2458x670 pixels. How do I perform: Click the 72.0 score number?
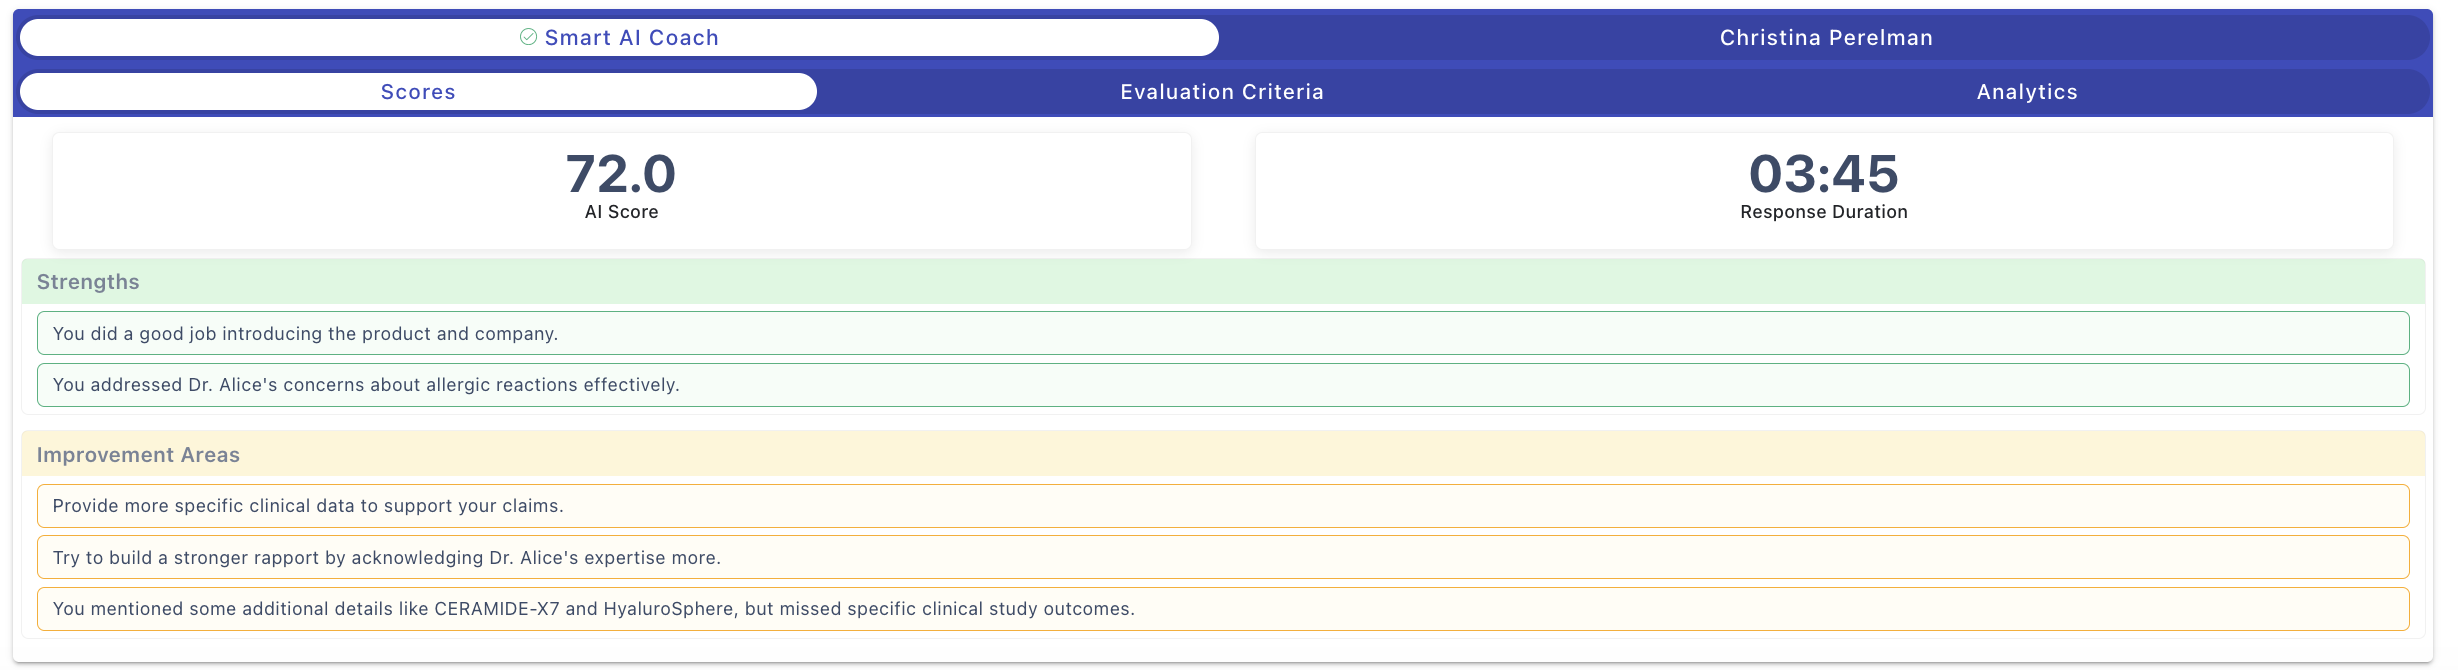pyautogui.click(x=621, y=174)
